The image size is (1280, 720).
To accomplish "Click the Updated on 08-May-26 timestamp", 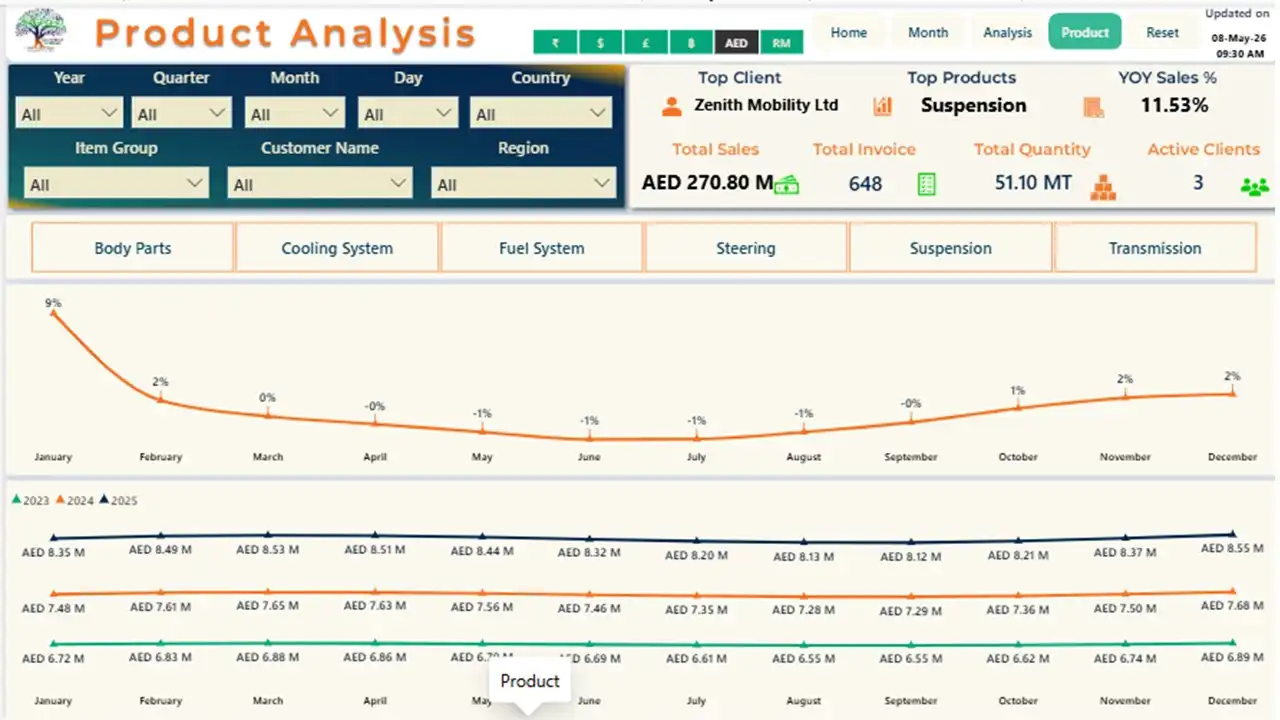I will pyautogui.click(x=1237, y=34).
